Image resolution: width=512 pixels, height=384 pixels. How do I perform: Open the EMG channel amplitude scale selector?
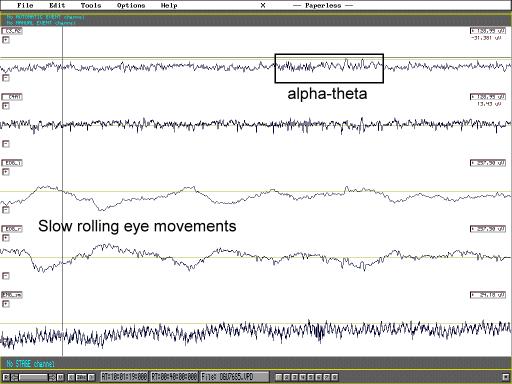pyautogui.click(x=488, y=295)
